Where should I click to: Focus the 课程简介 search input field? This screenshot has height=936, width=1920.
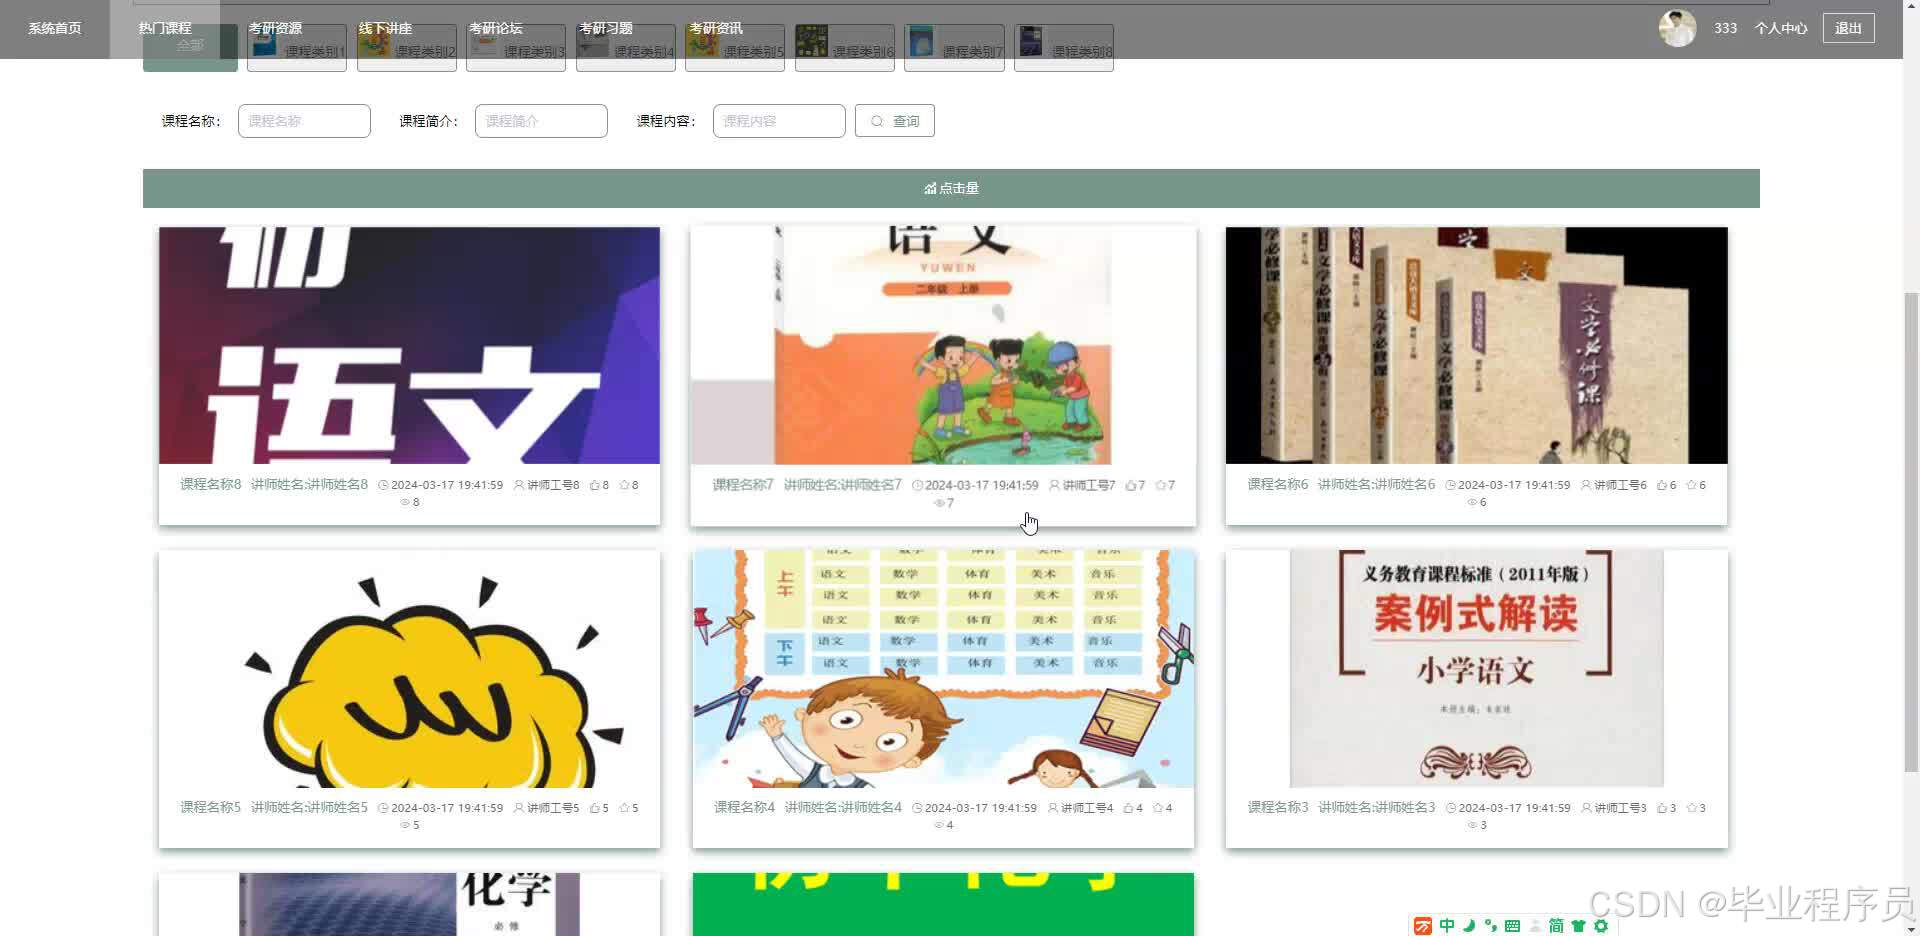tap(541, 121)
